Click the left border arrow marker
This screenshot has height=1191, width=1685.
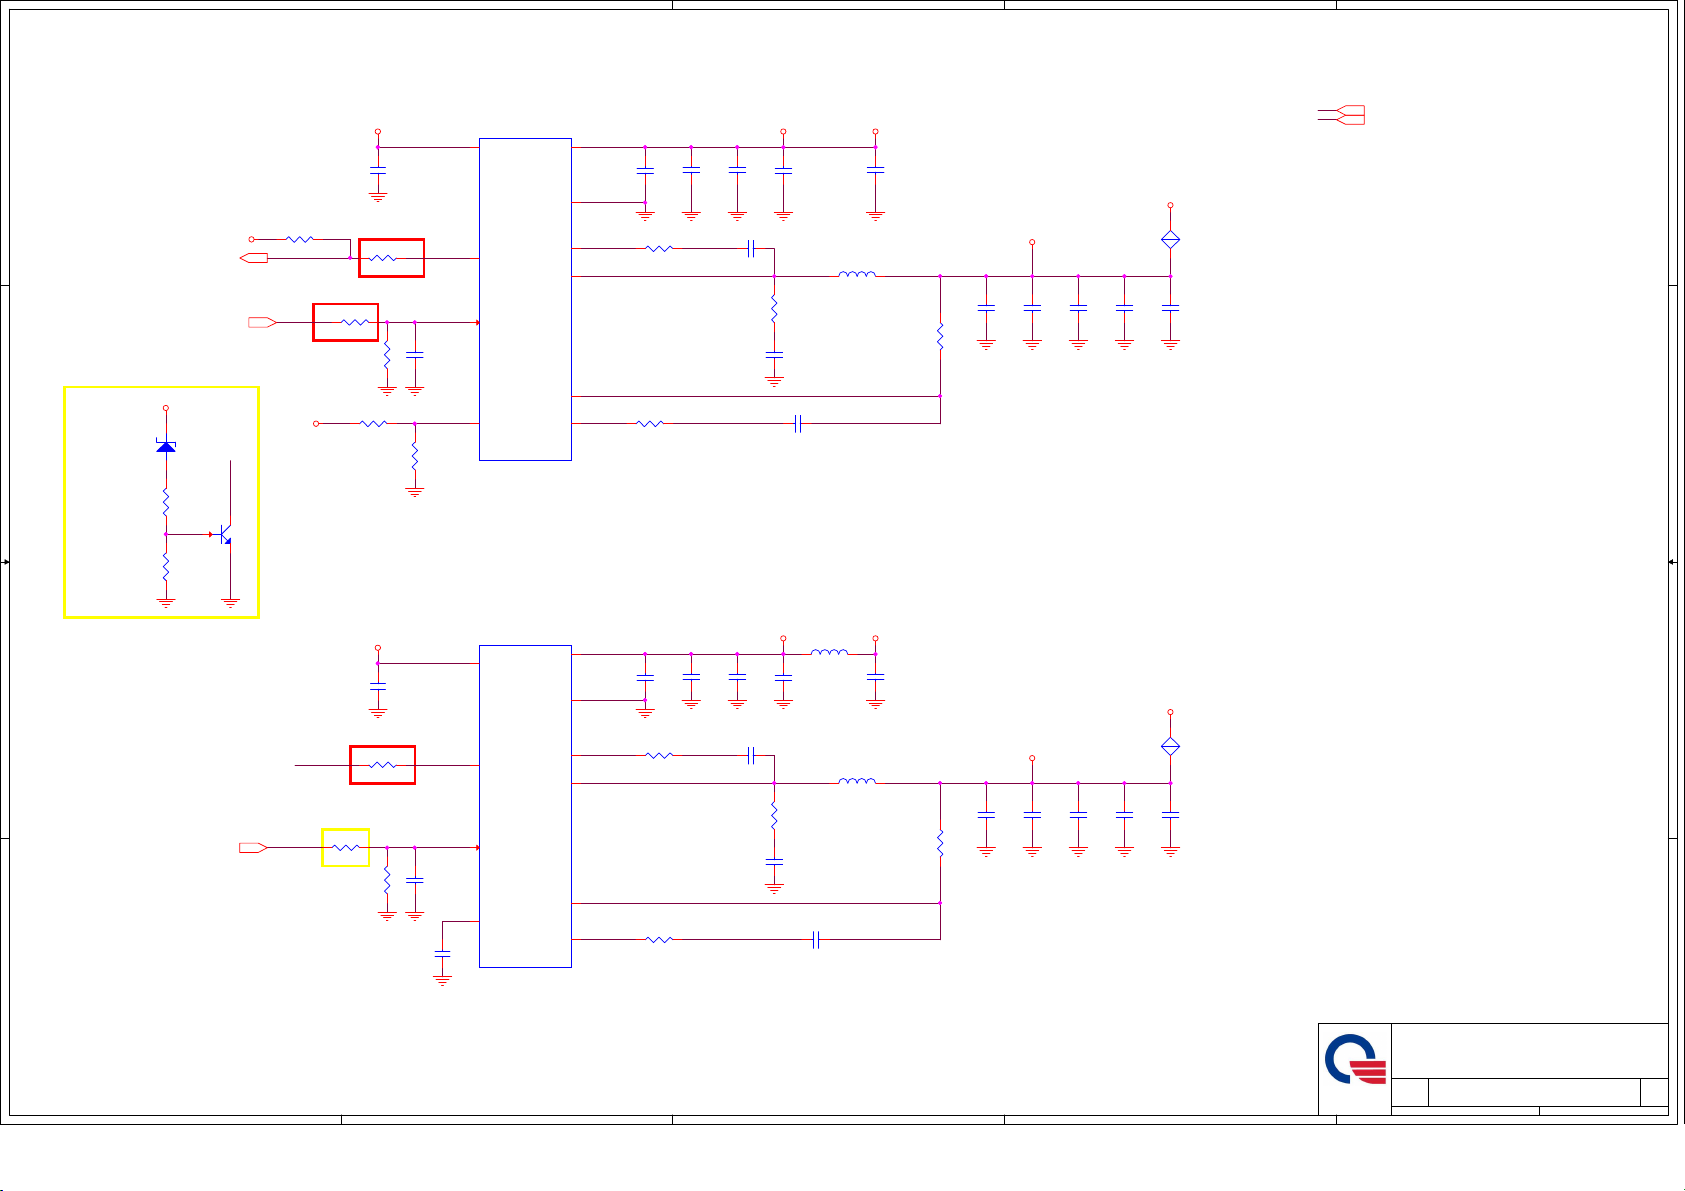[x=6, y=562]
